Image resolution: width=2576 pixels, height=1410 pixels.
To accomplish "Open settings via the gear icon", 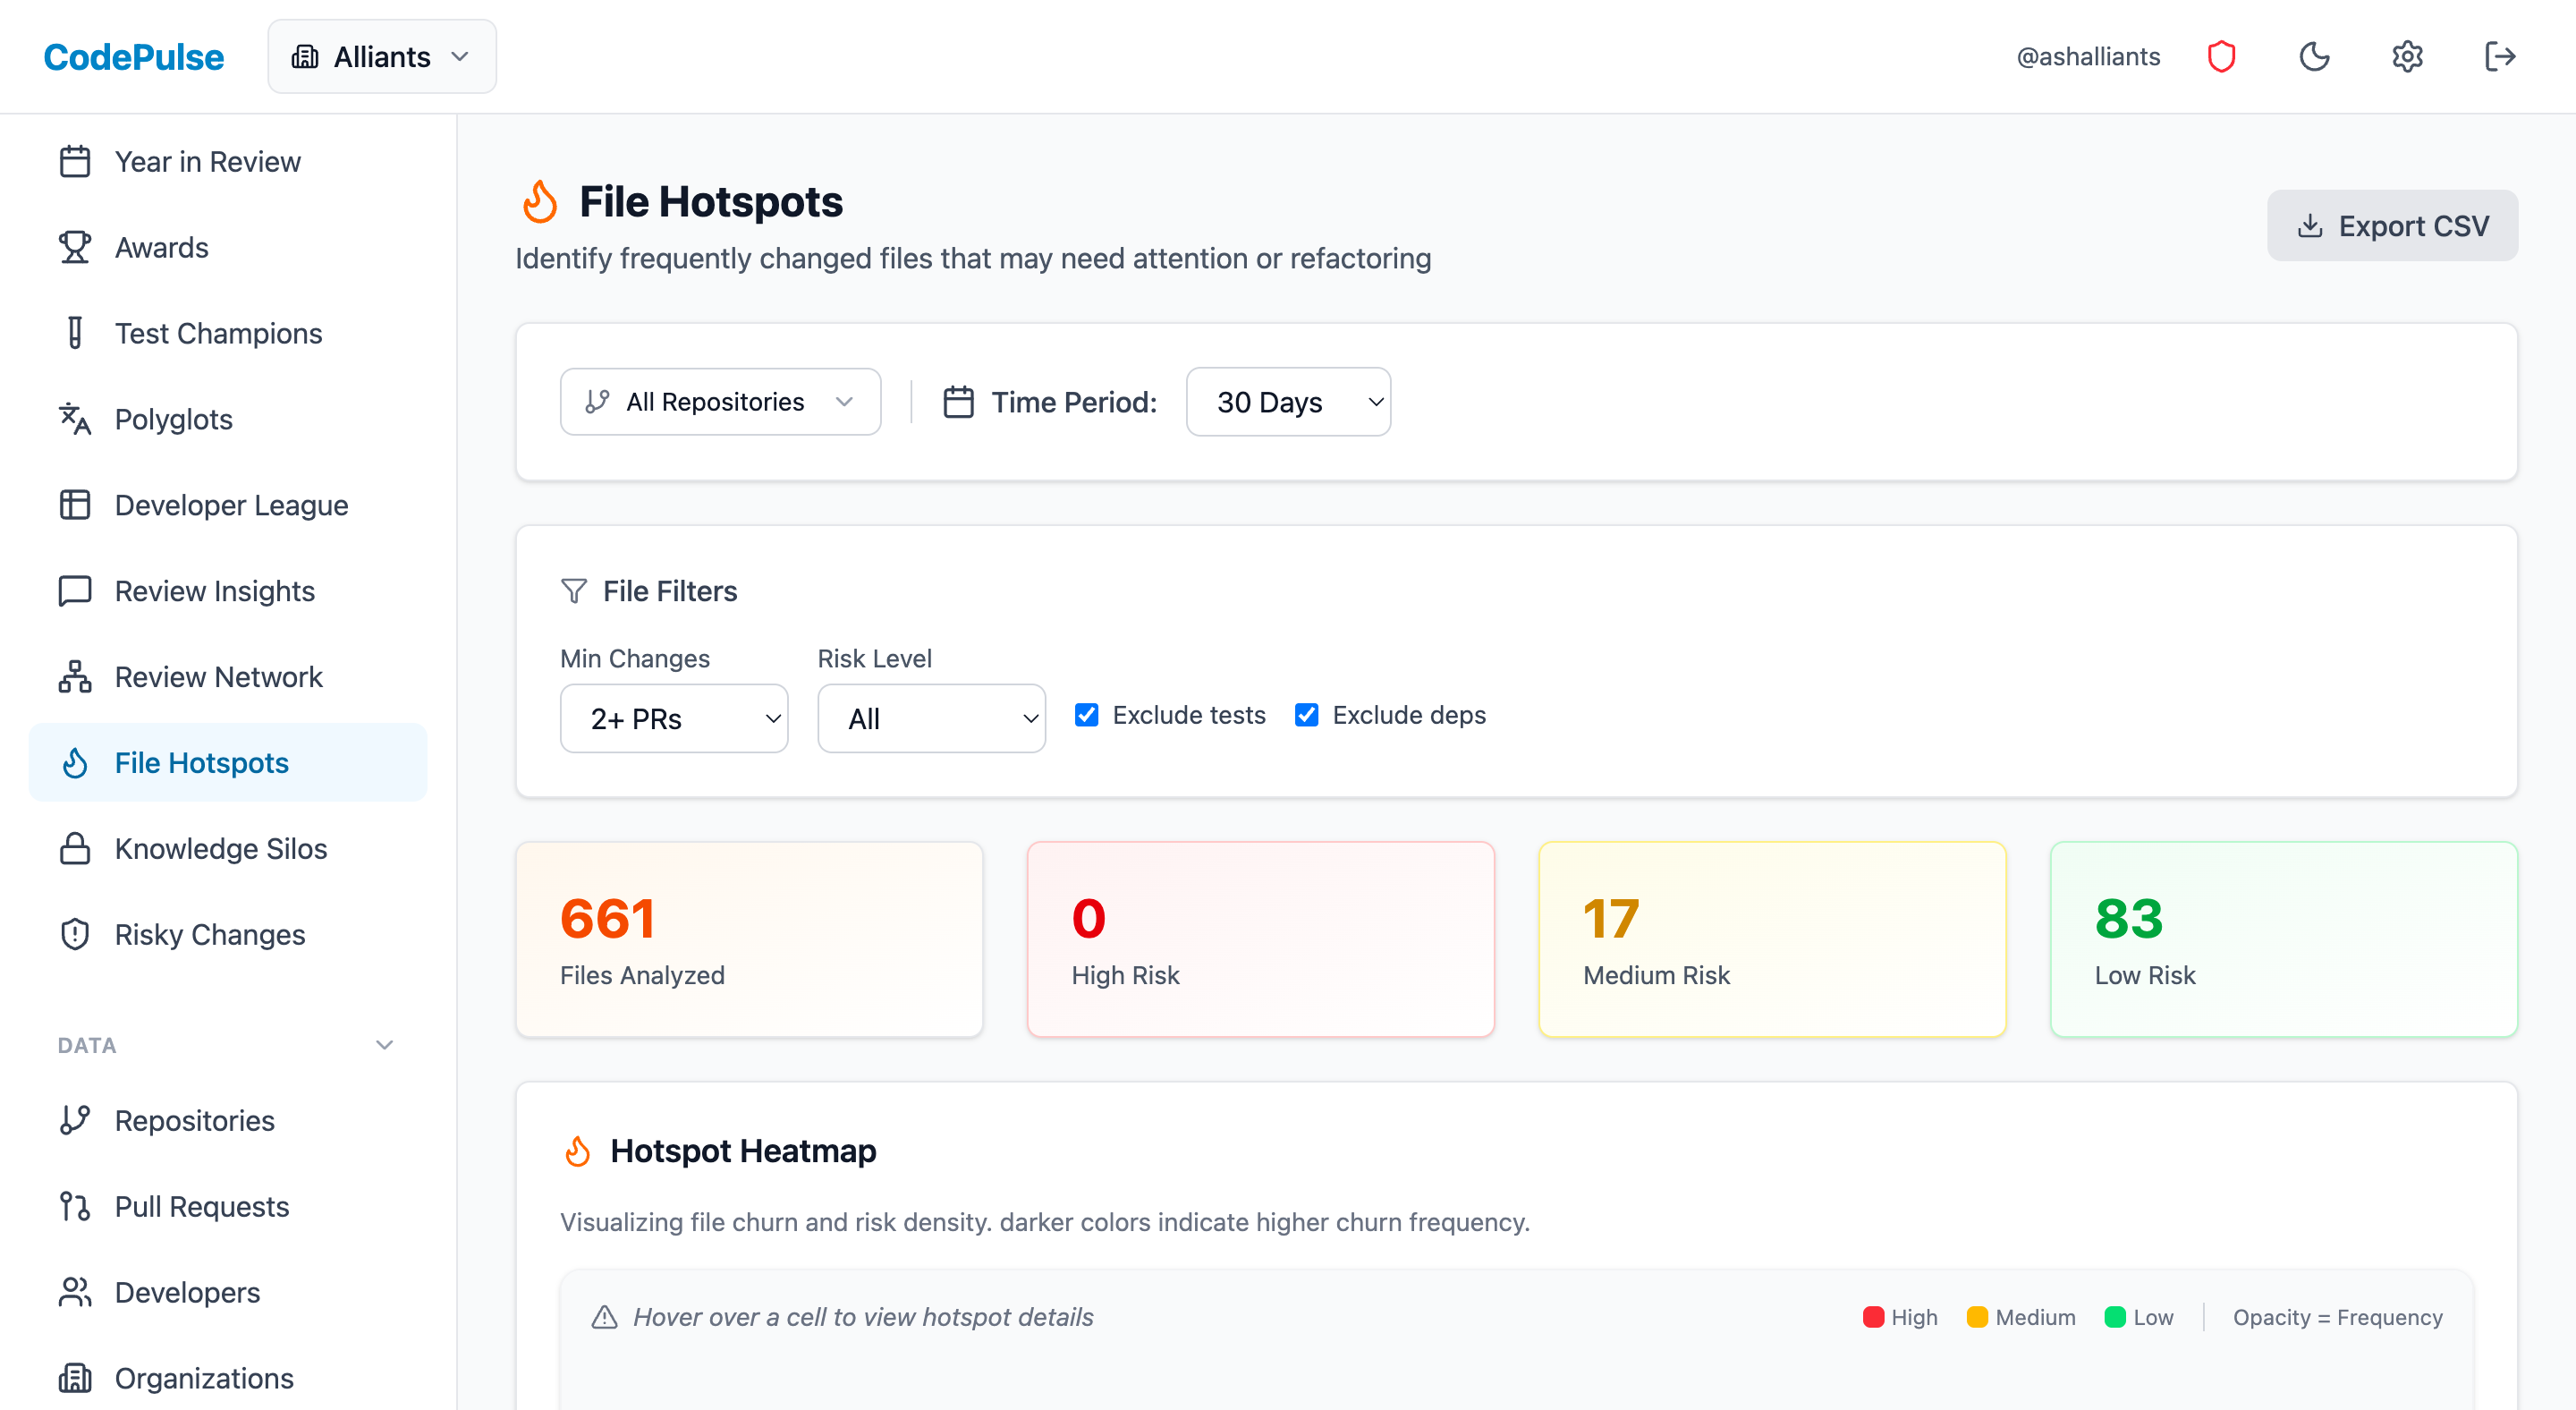I will (x=2407, y=56).
